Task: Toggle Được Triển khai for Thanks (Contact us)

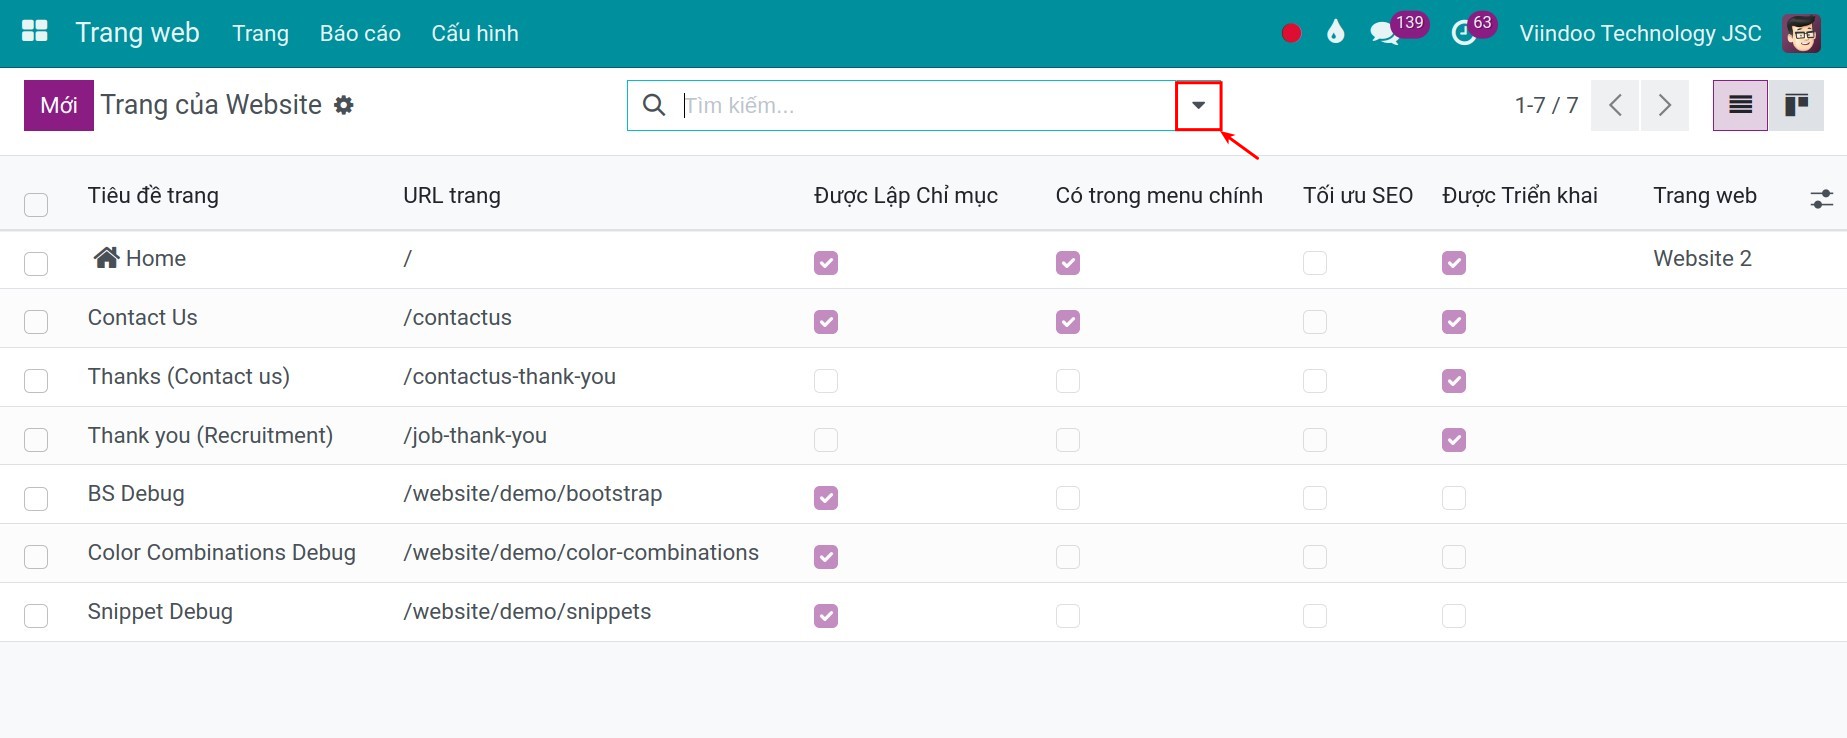Action: click(1454, 381)
